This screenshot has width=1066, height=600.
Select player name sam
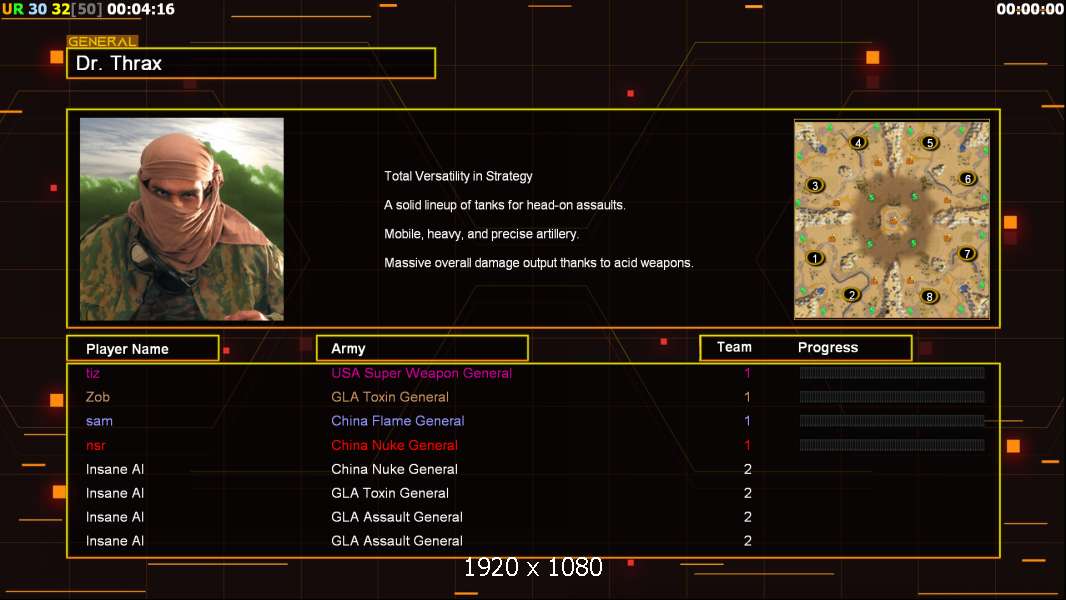[x=99, y=421]
